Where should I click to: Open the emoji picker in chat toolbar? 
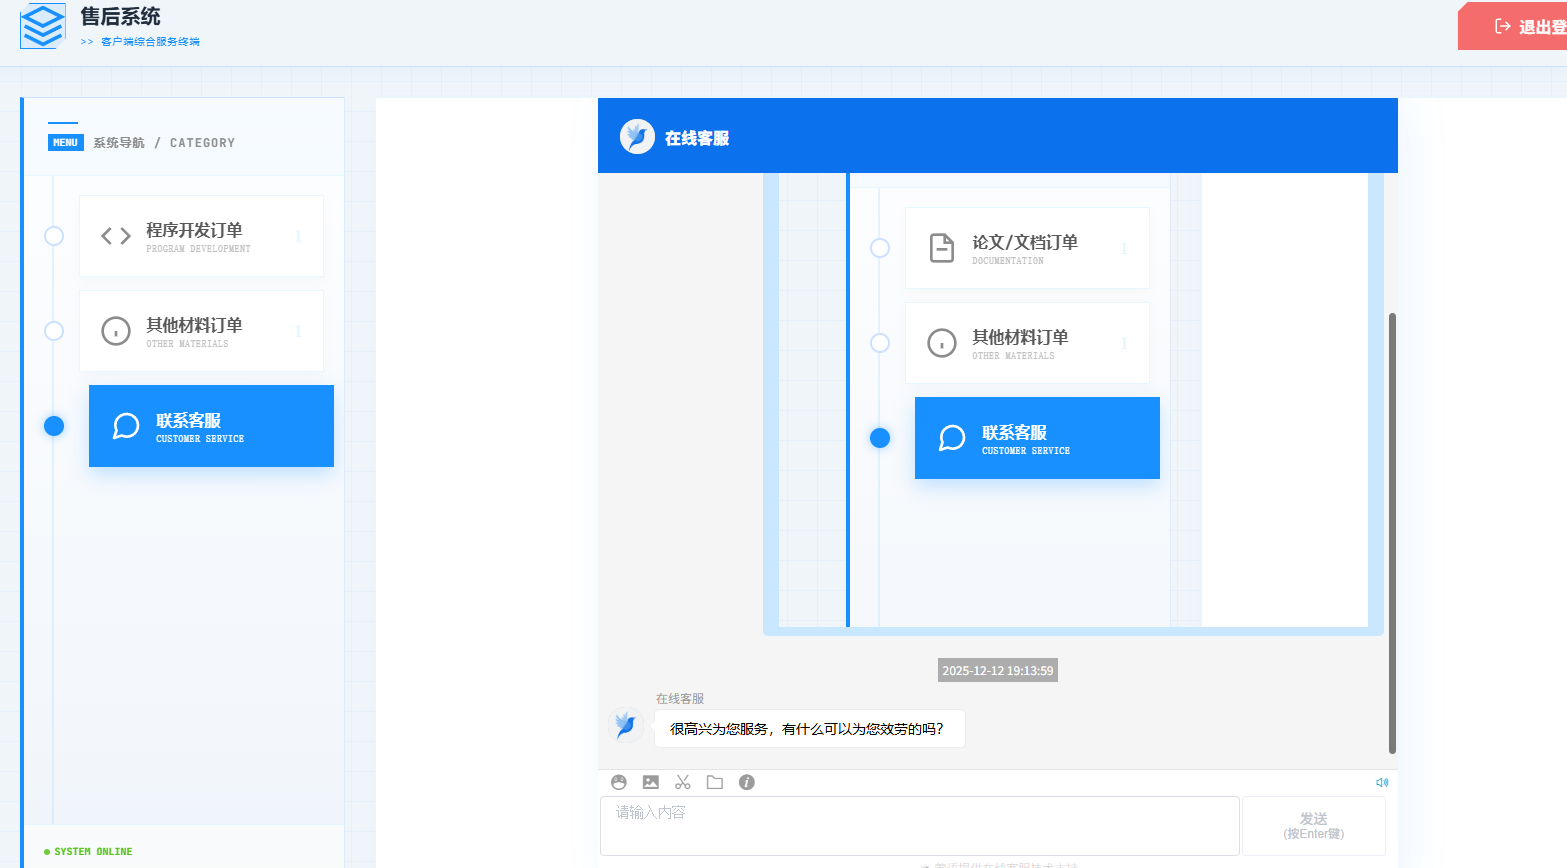point(619,782)
